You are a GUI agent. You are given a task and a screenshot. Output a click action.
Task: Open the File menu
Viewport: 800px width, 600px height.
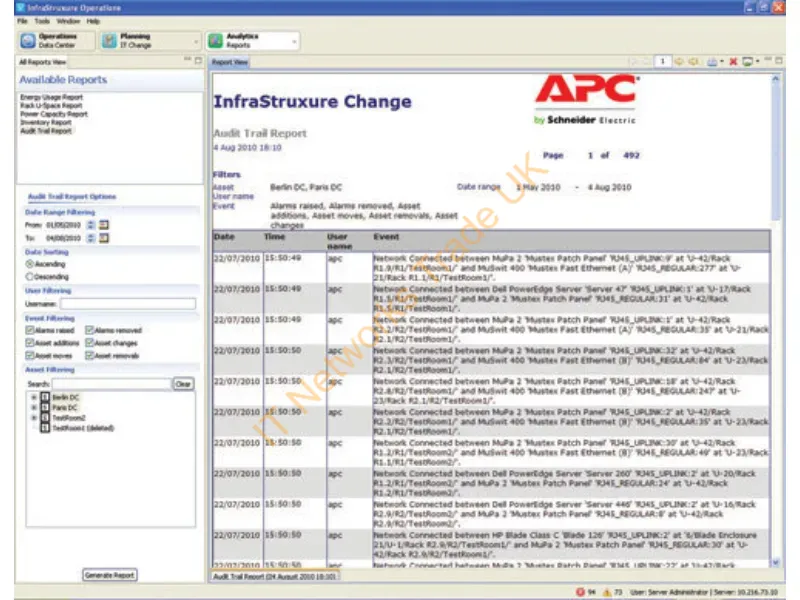[22, 21]
